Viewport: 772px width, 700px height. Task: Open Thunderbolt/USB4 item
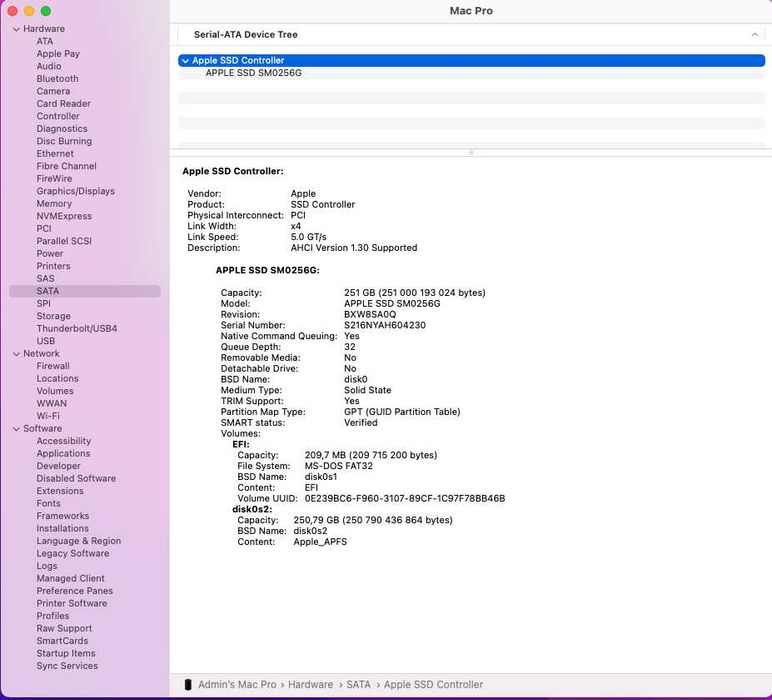[x=77, y=328]
